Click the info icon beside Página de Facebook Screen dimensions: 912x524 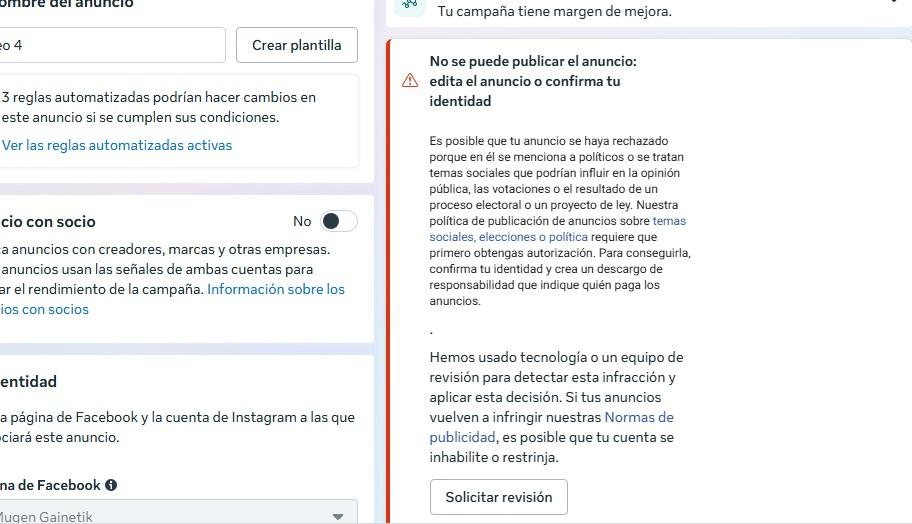click(111, 485)
